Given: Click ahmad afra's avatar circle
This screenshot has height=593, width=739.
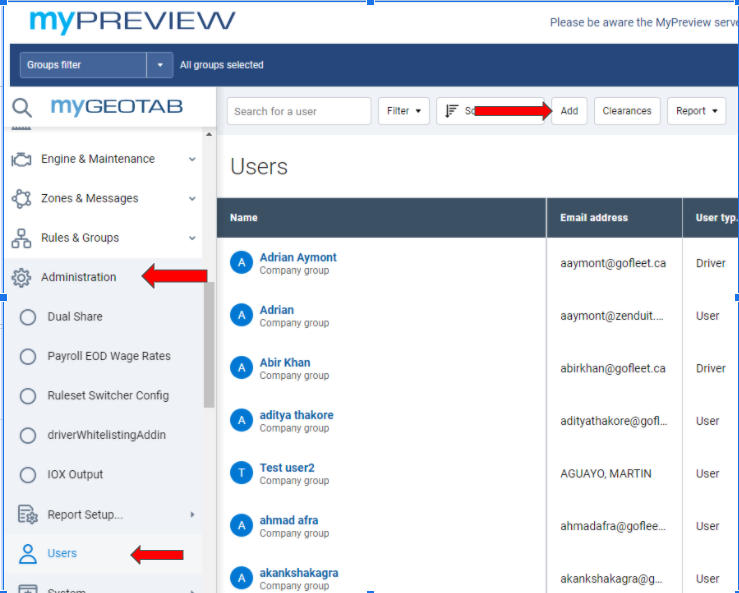Looking at the screenshot, I should 241,525.
